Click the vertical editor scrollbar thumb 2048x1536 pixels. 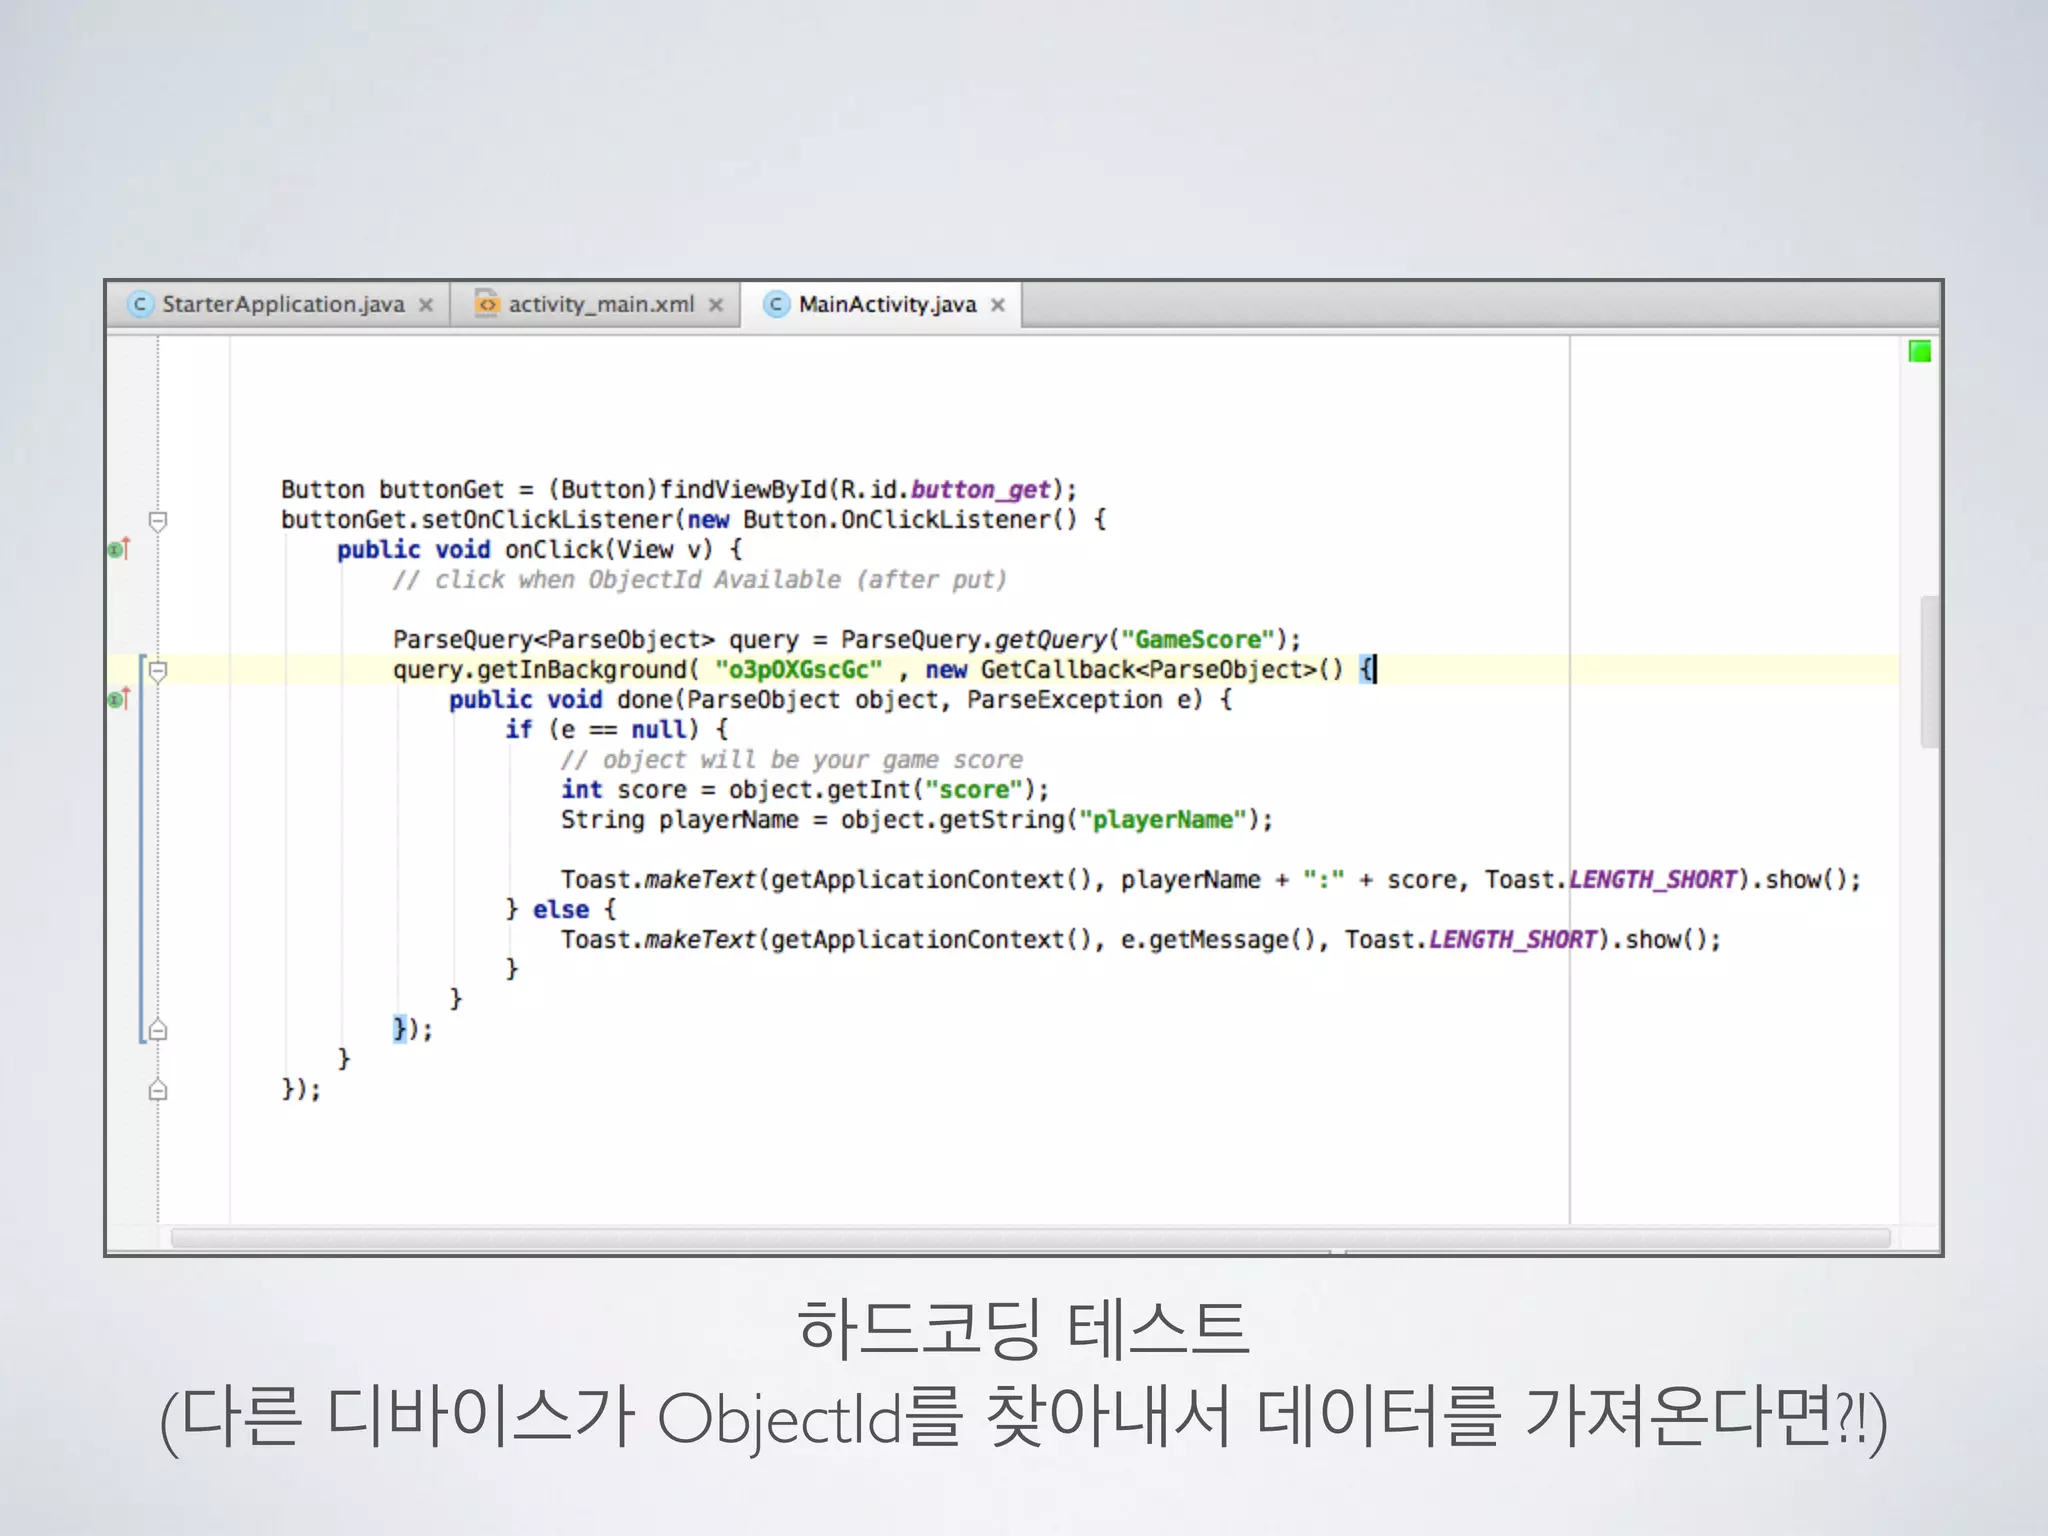point(1929,672)
